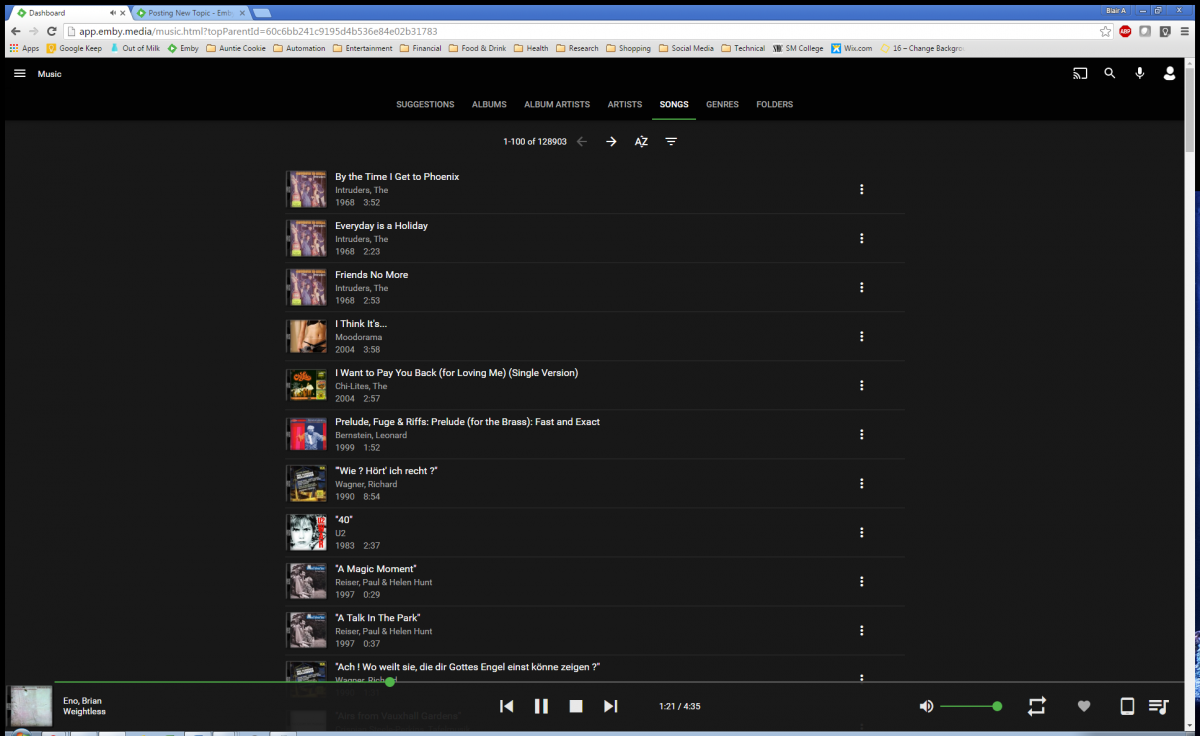Switch to the Posting New Topic browser tab

point(190,13)
